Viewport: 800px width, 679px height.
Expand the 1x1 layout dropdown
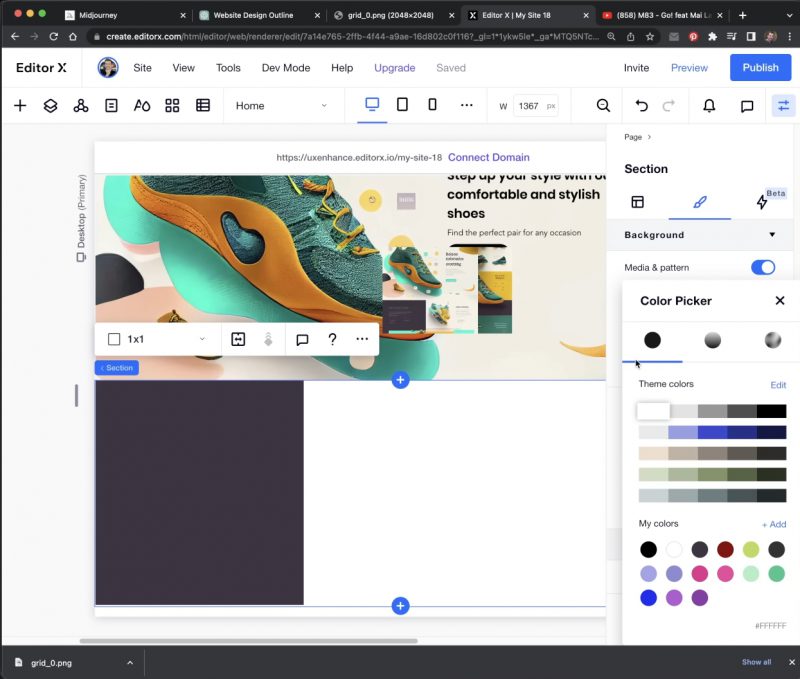202,339
